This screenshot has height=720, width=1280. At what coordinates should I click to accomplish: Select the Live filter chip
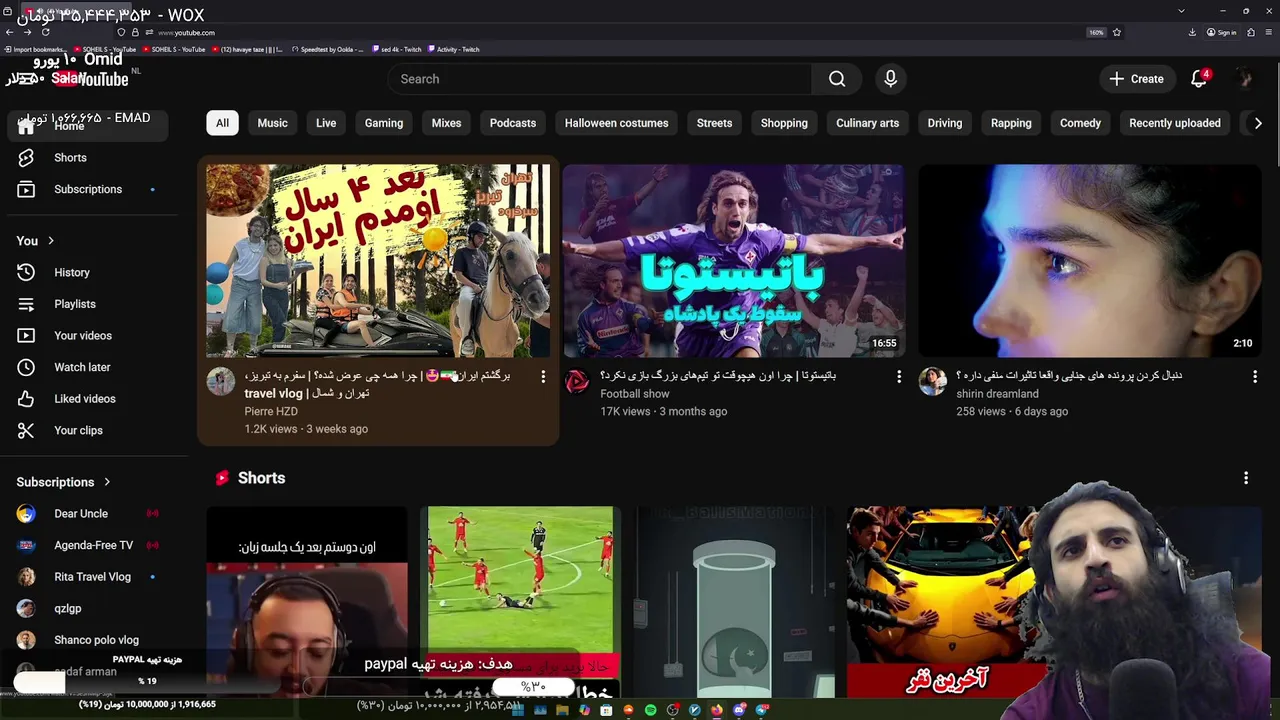point(326,123)
